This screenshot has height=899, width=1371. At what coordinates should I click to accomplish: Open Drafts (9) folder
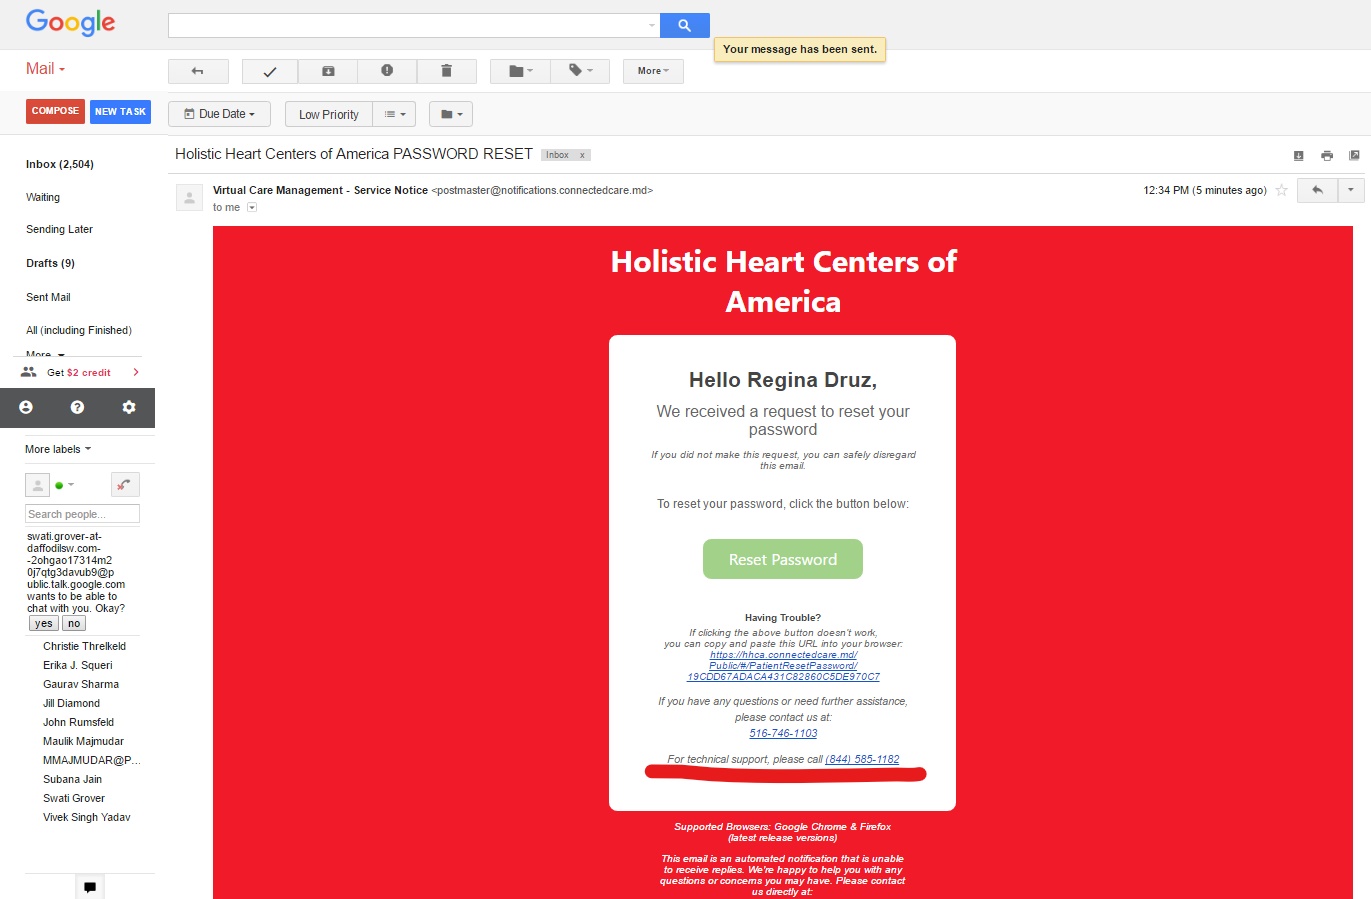[x=50, y=263]
